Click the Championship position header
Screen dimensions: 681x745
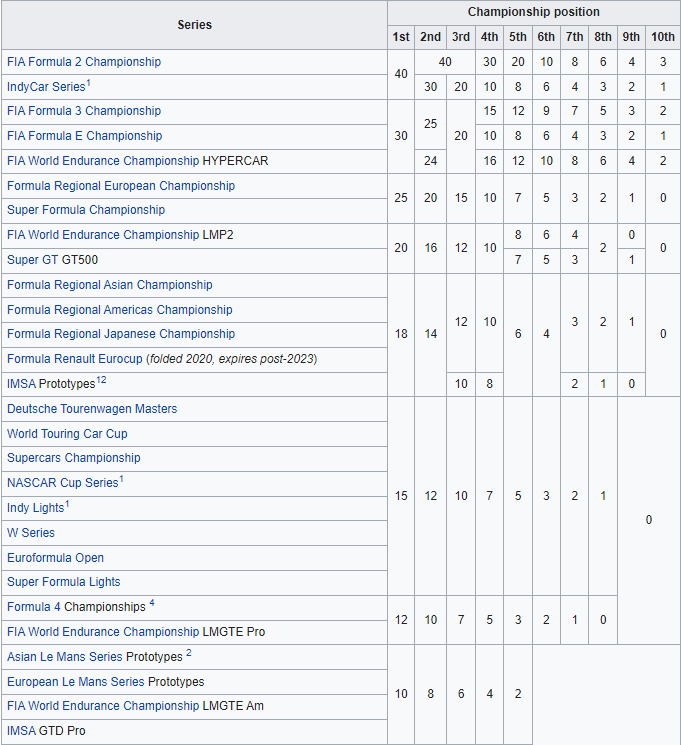[x=533, y=12]
